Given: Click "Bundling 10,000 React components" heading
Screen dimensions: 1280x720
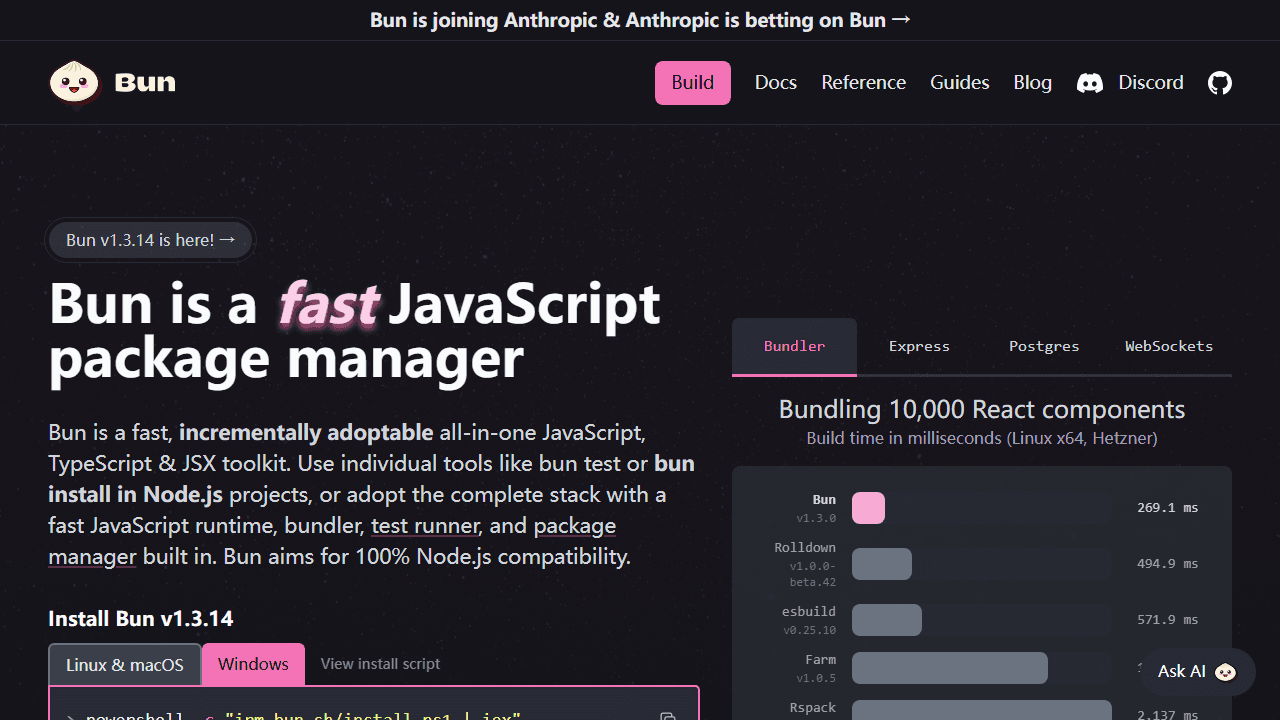Looking at the screenshot, I should pyautogui.click(x=982, y=409).
